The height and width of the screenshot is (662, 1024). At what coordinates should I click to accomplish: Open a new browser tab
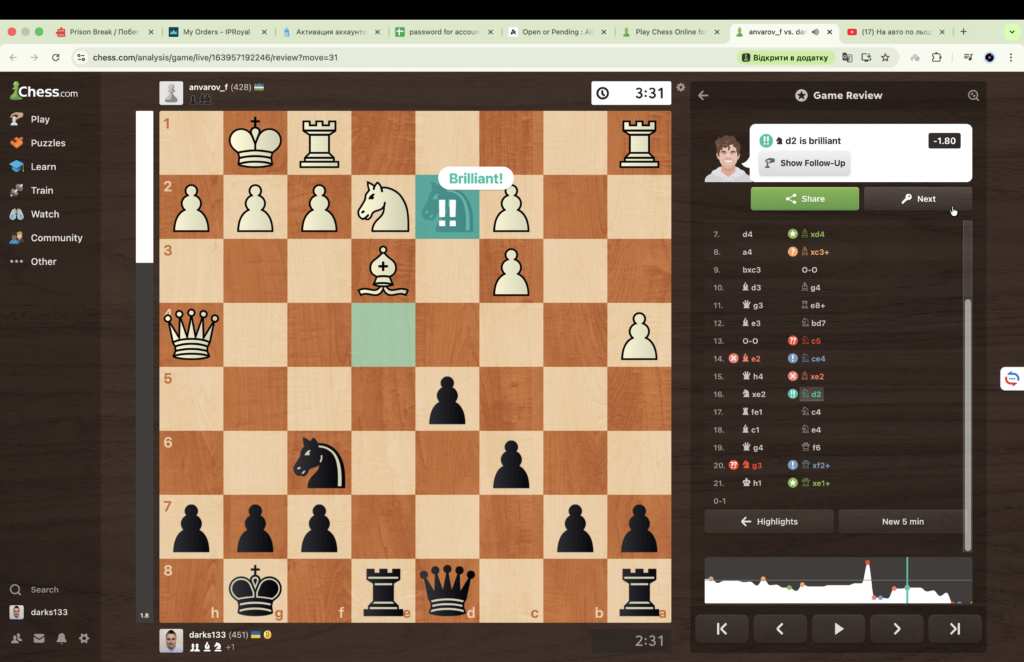pos(963,31)
